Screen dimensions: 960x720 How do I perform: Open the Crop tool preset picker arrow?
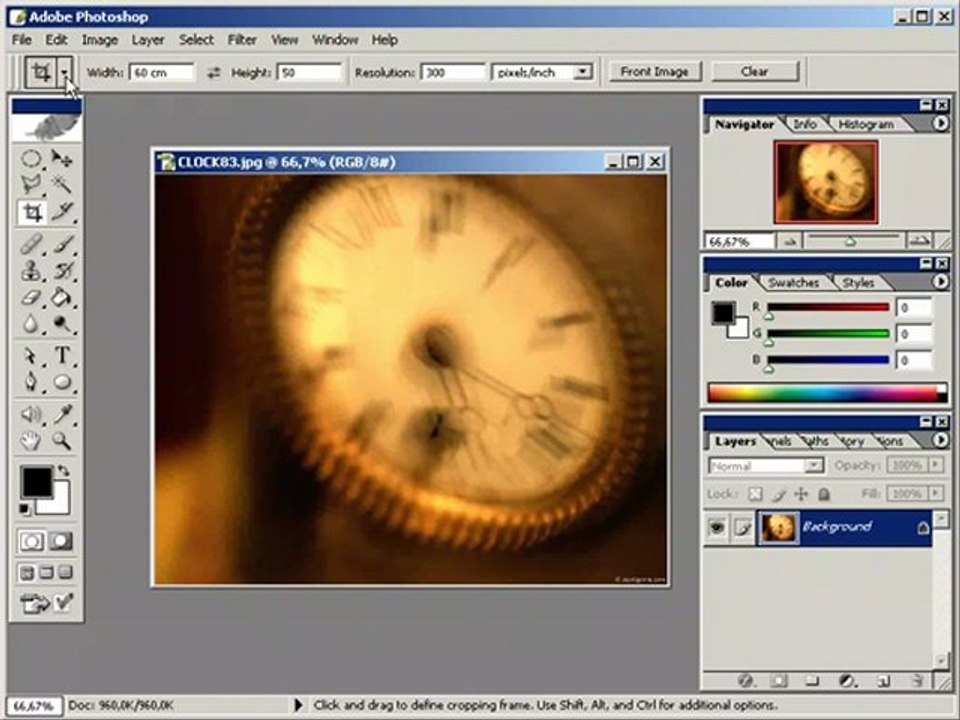65,73
